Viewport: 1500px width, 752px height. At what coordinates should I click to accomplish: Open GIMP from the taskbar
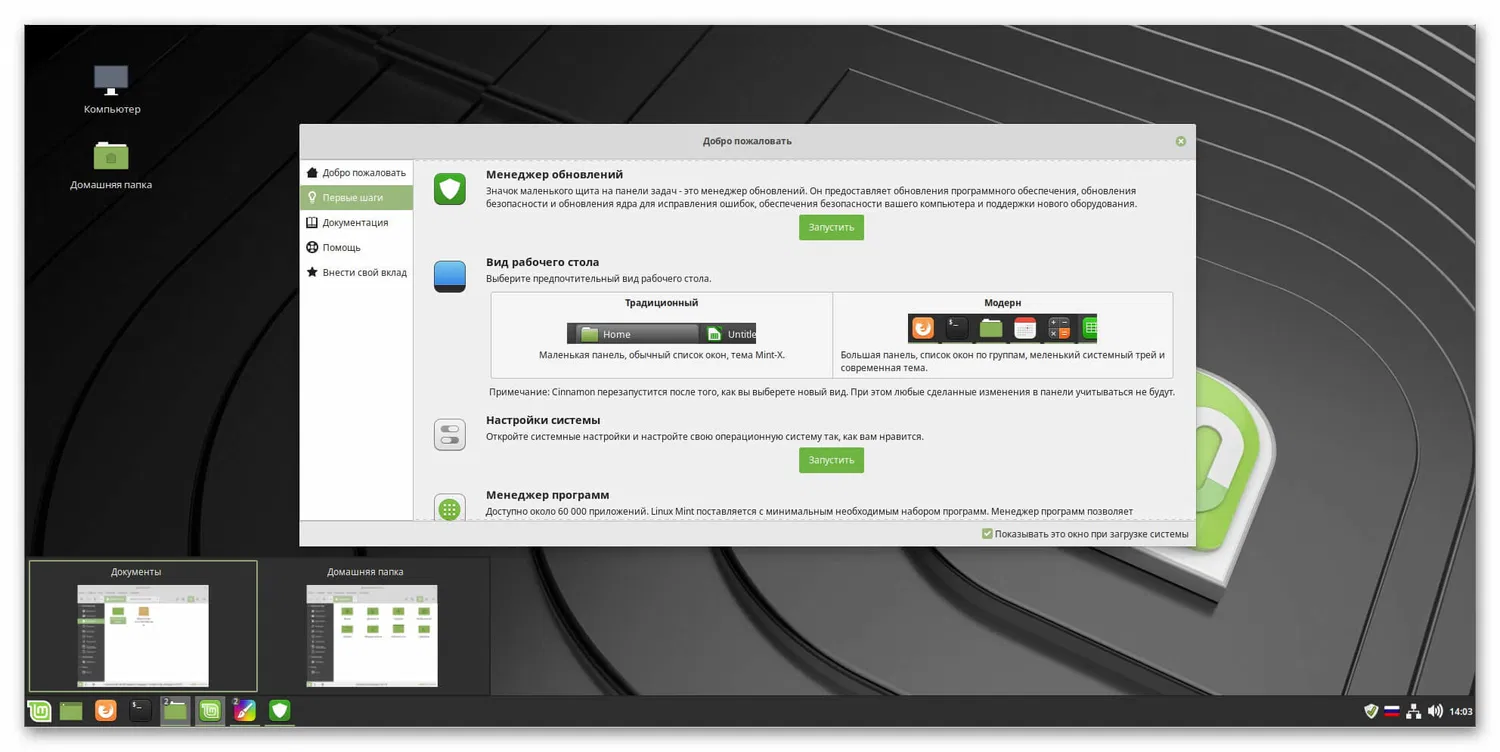244,710
